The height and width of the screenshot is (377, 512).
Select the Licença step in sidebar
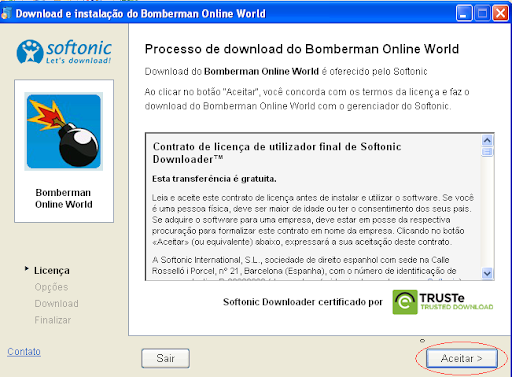[52, 270]
